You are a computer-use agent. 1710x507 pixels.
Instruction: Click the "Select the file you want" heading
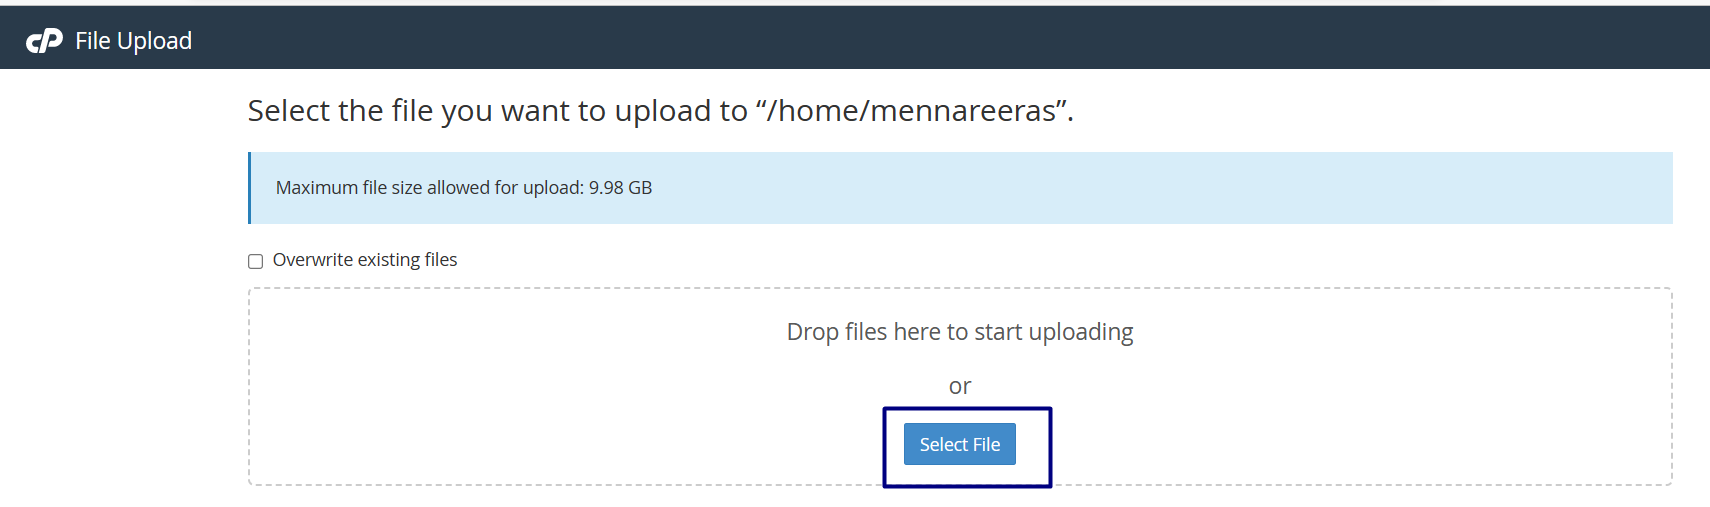click(x=660, y=110)
